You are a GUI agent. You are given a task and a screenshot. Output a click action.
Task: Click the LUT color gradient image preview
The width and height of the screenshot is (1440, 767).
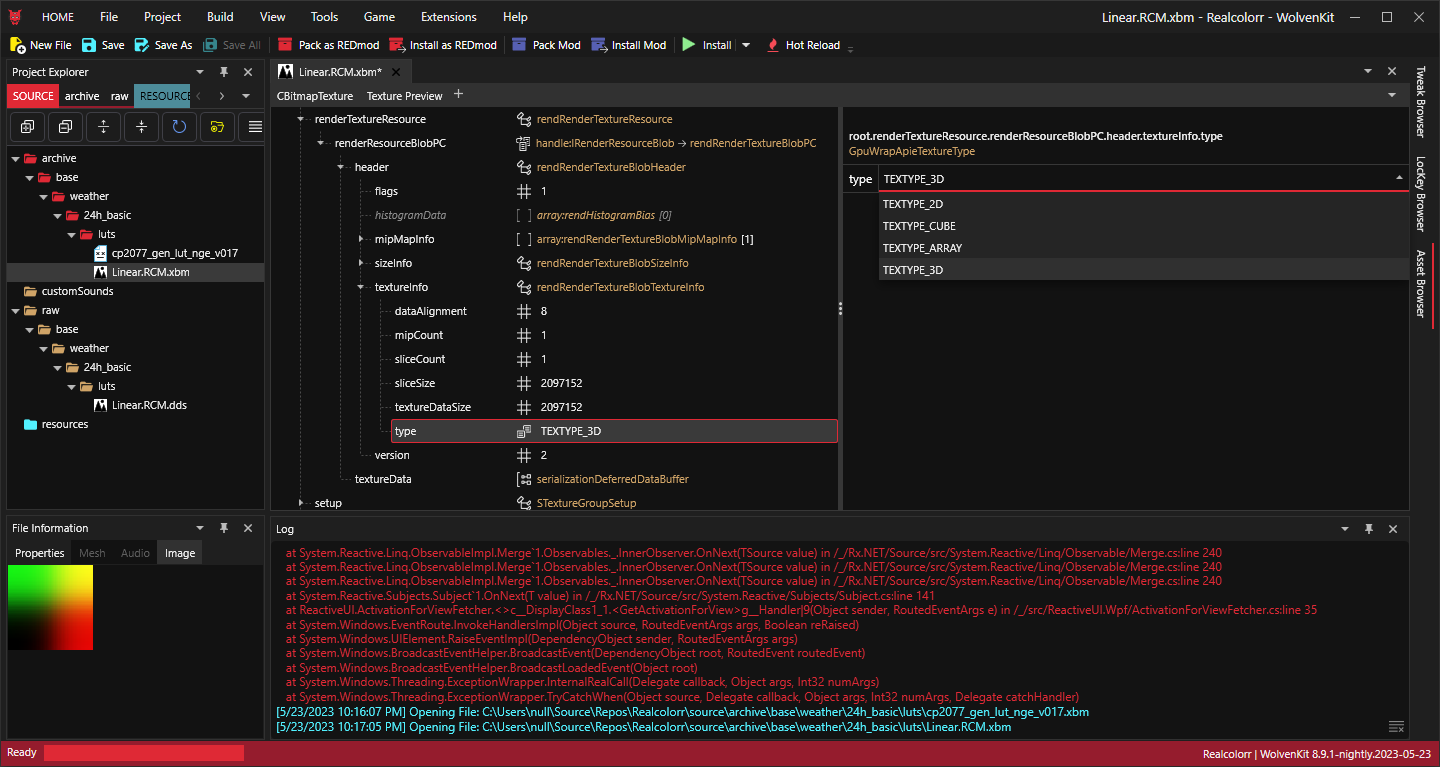(50, 607)
